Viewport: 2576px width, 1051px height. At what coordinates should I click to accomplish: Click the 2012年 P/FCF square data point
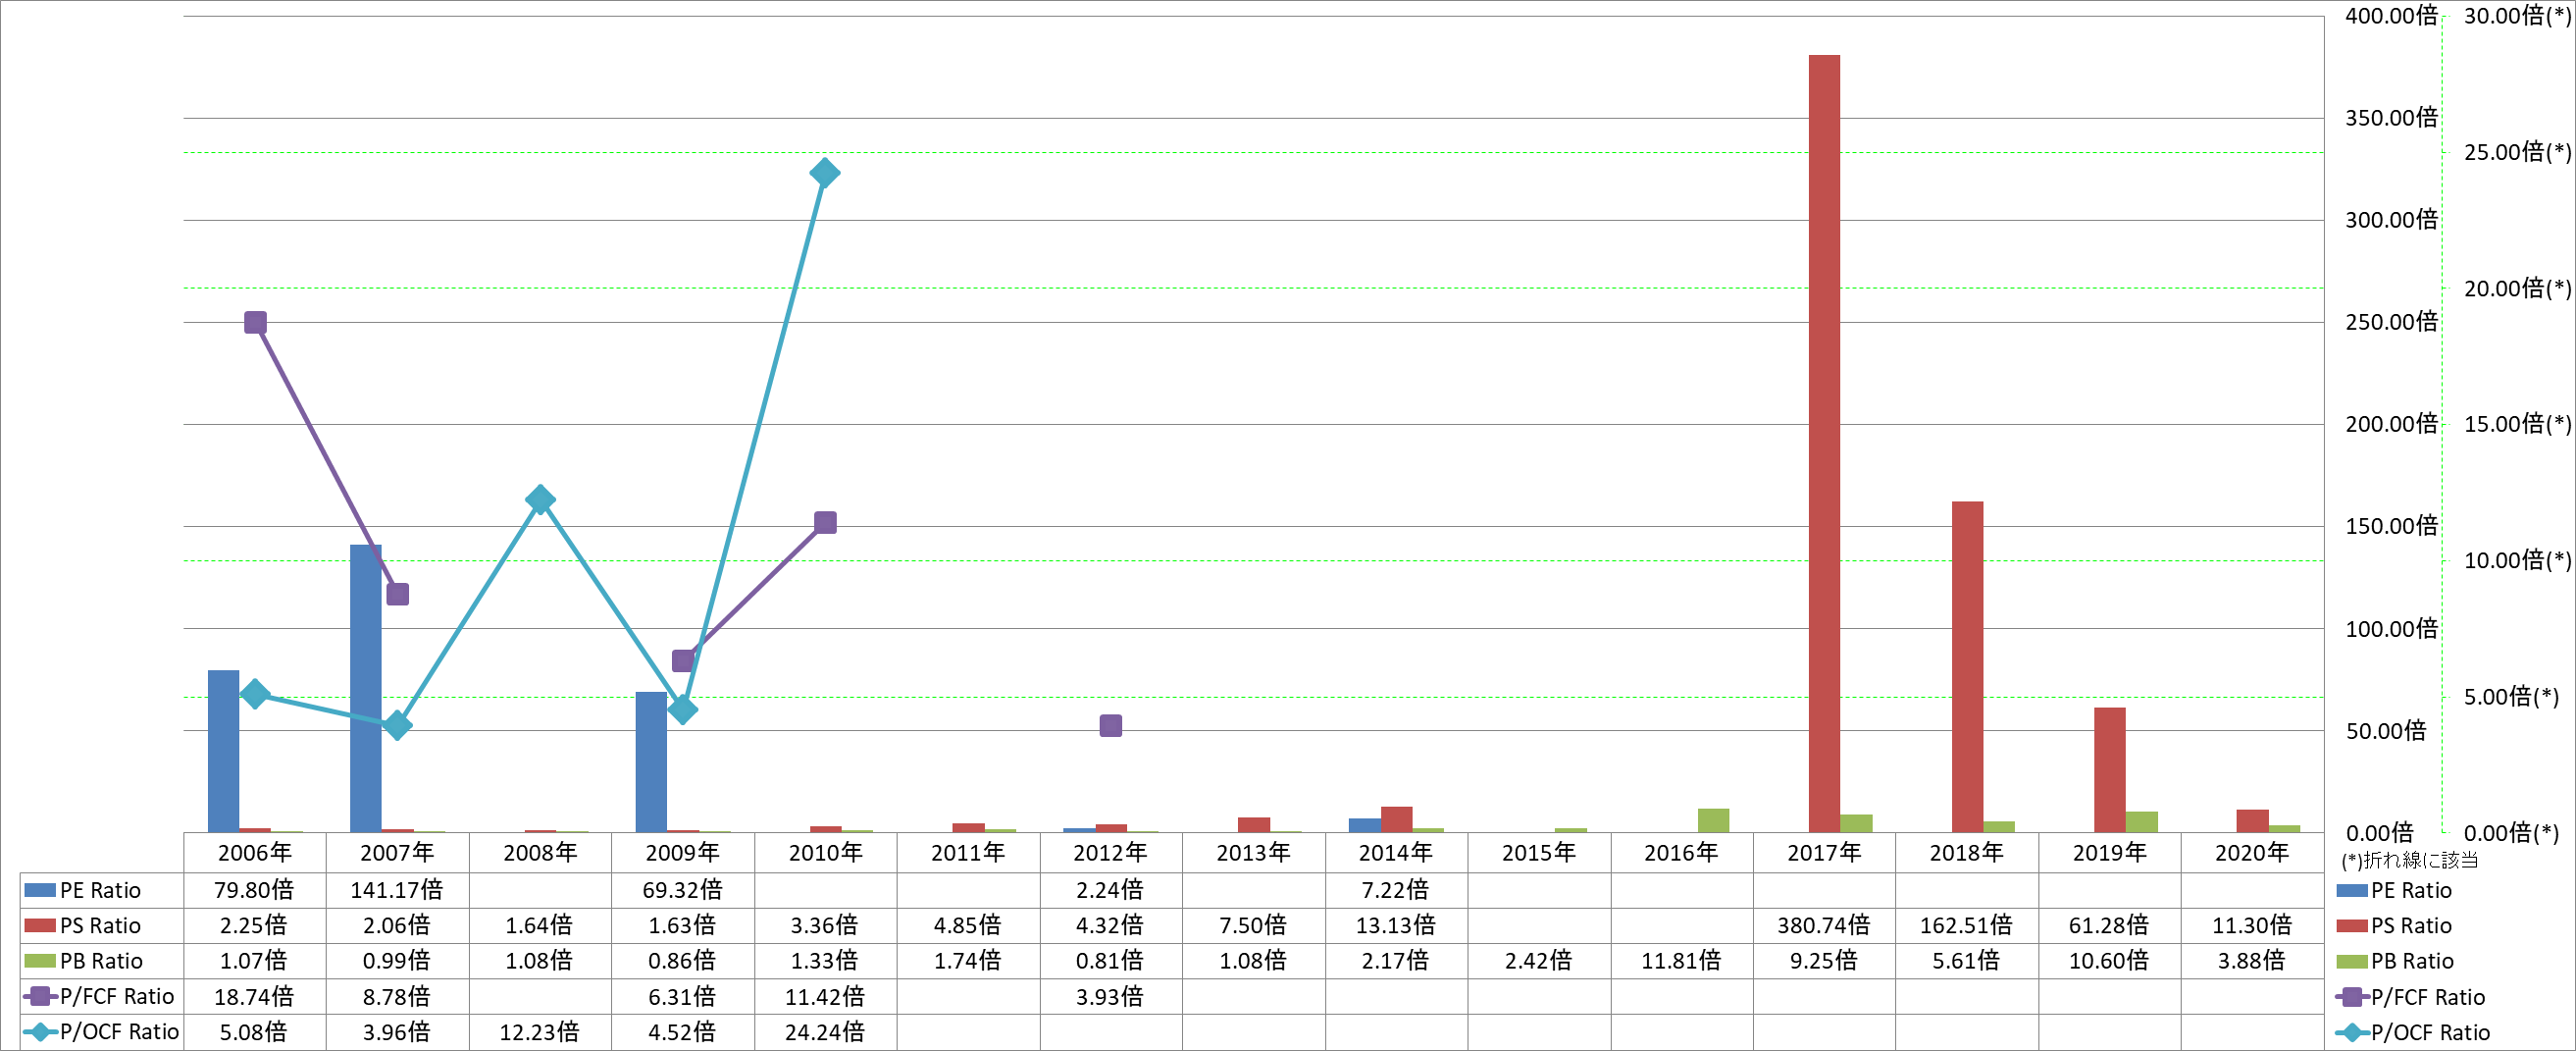(1110, 725)
